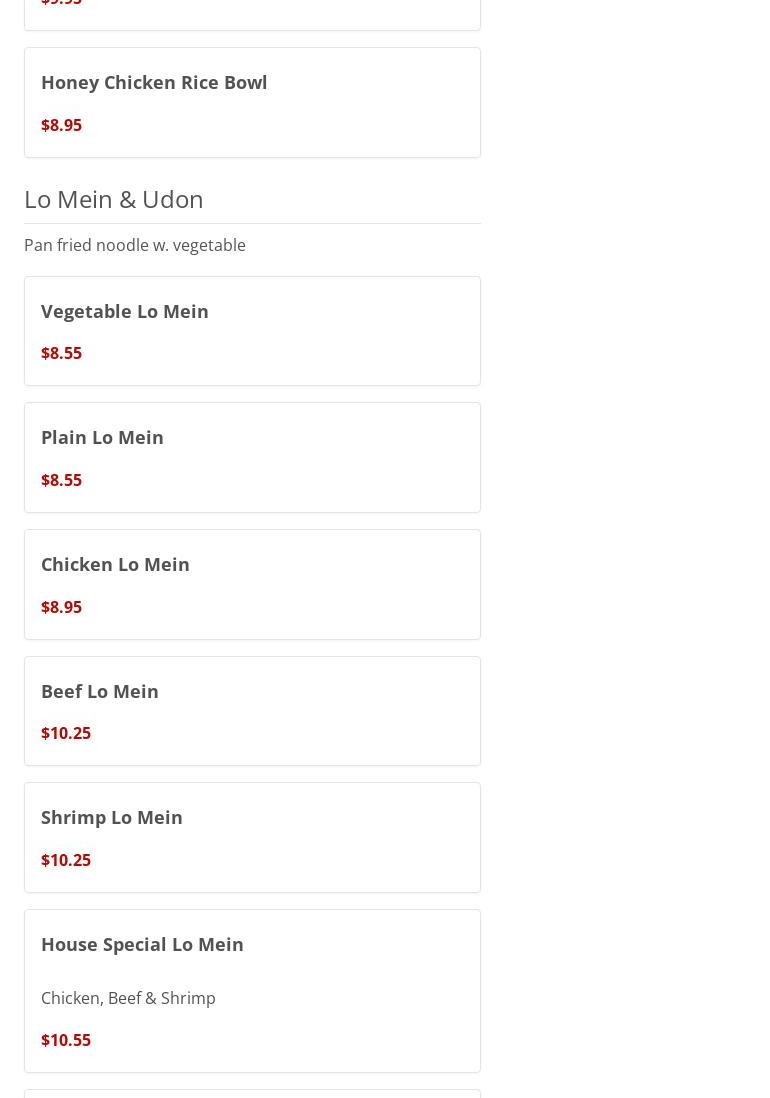Select the Vegetable Lo Mein title
This screenshot has height=1098, width=770.
[x=125, y=311]
